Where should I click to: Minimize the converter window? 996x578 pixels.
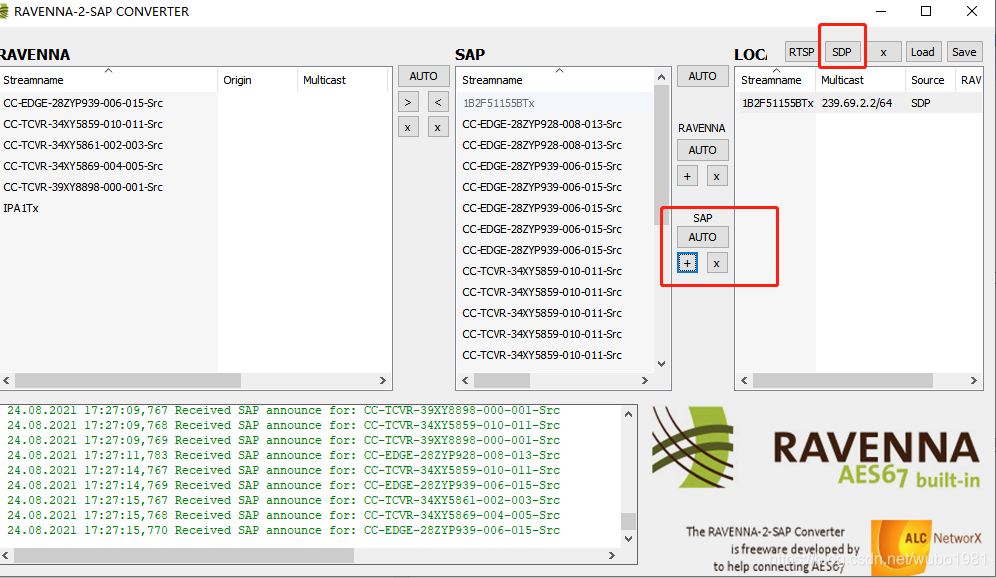point(881,11)
